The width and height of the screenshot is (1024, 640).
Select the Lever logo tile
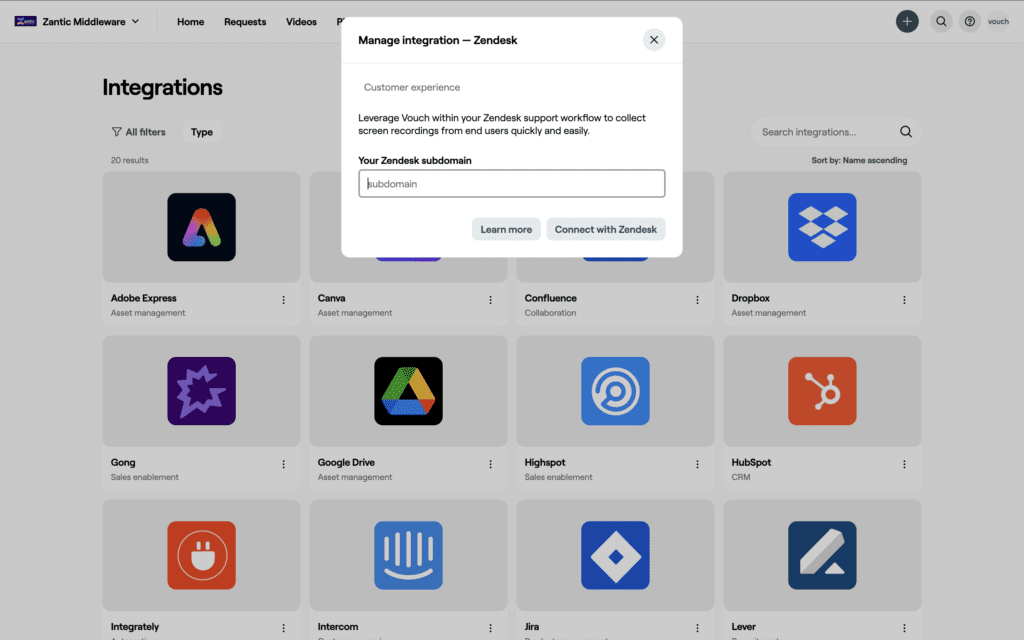(822, 555)
